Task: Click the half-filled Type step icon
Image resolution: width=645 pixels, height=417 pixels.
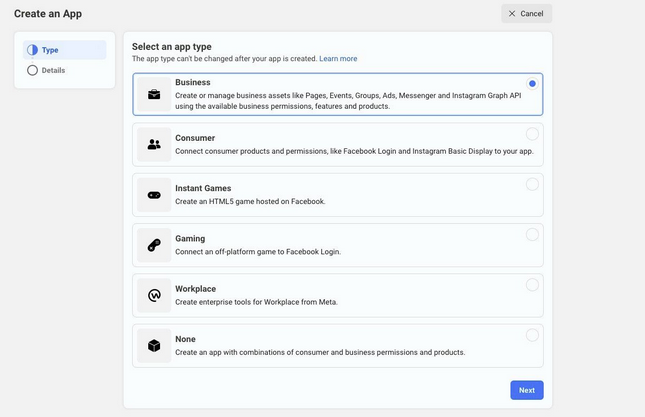Action: (x=32, y=50)
